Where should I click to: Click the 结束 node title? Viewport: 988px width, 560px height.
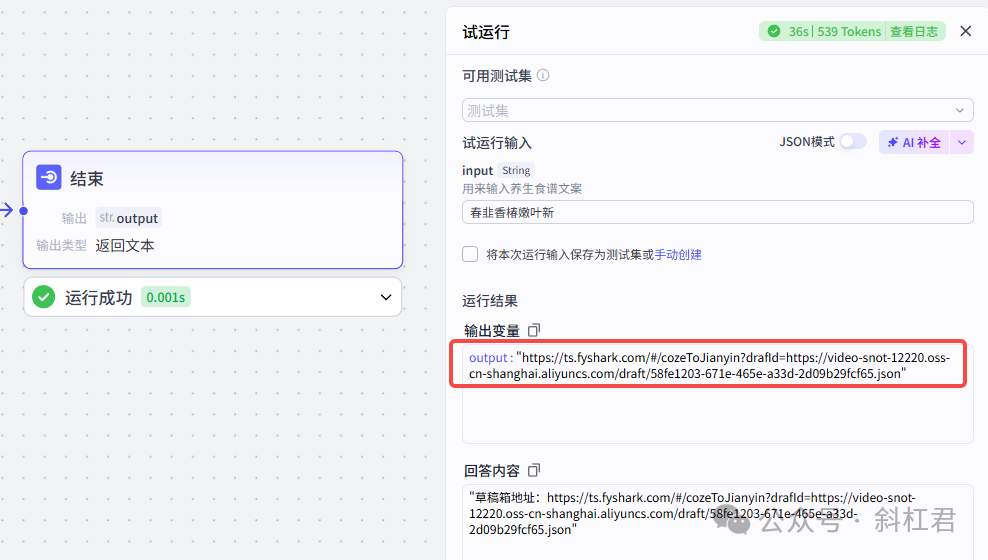[87, 178]
